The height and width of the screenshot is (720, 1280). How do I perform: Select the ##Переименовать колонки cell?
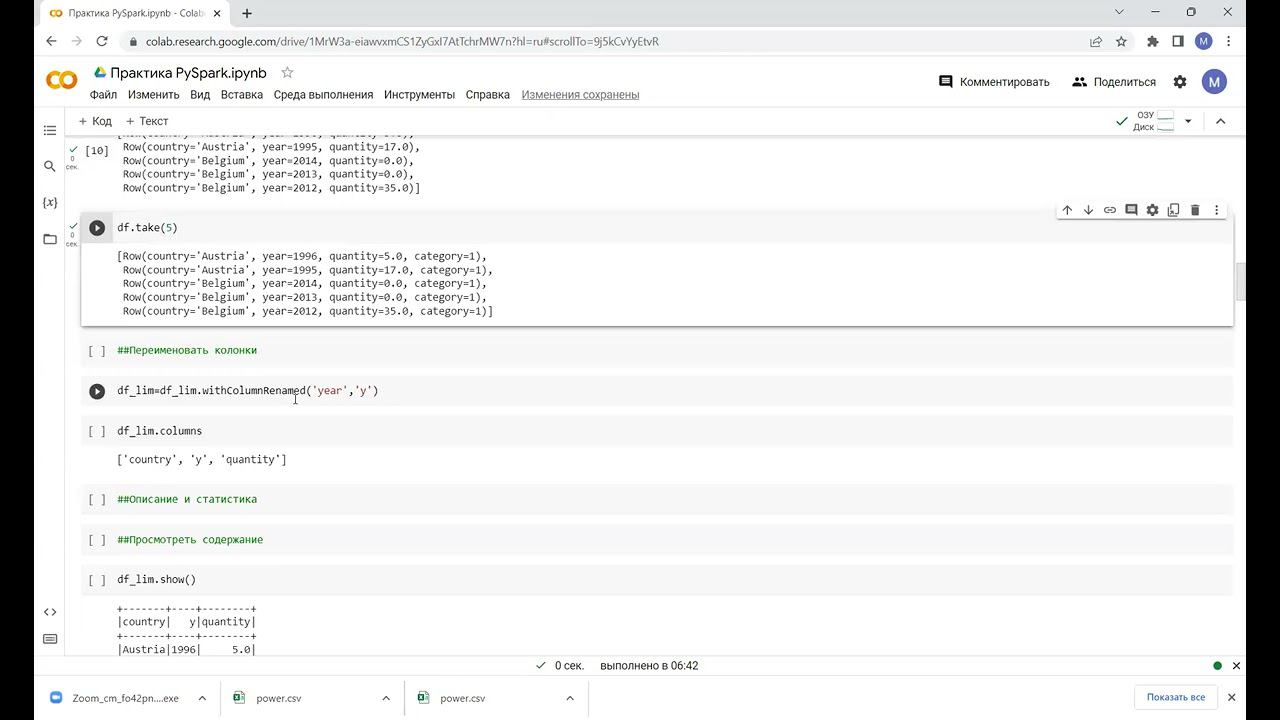657,350
